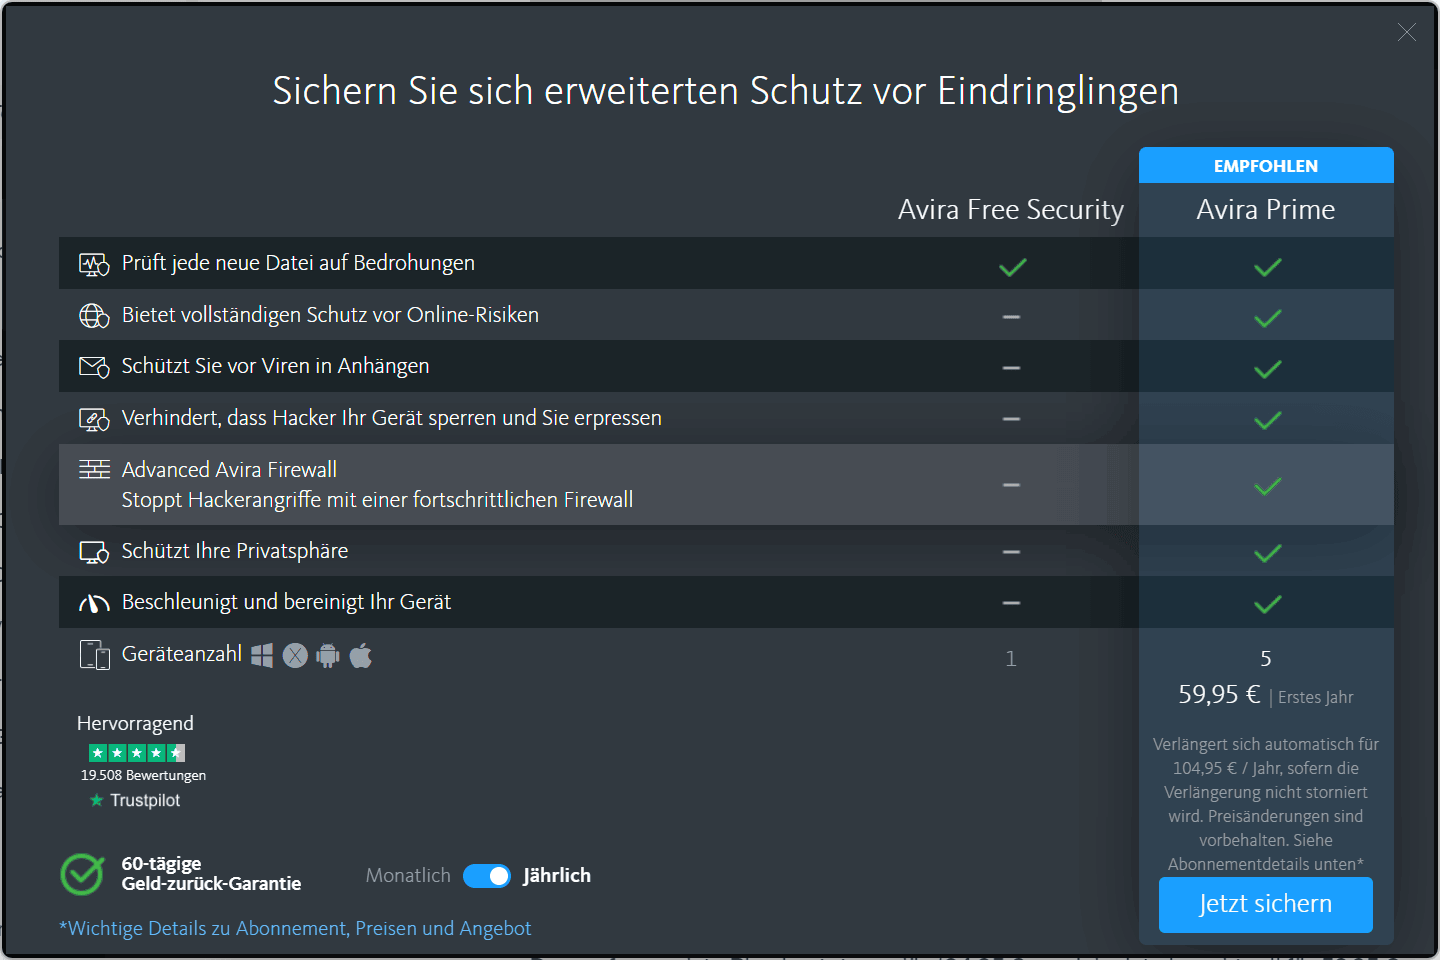Select Monatlich billing label

[408, 875]
